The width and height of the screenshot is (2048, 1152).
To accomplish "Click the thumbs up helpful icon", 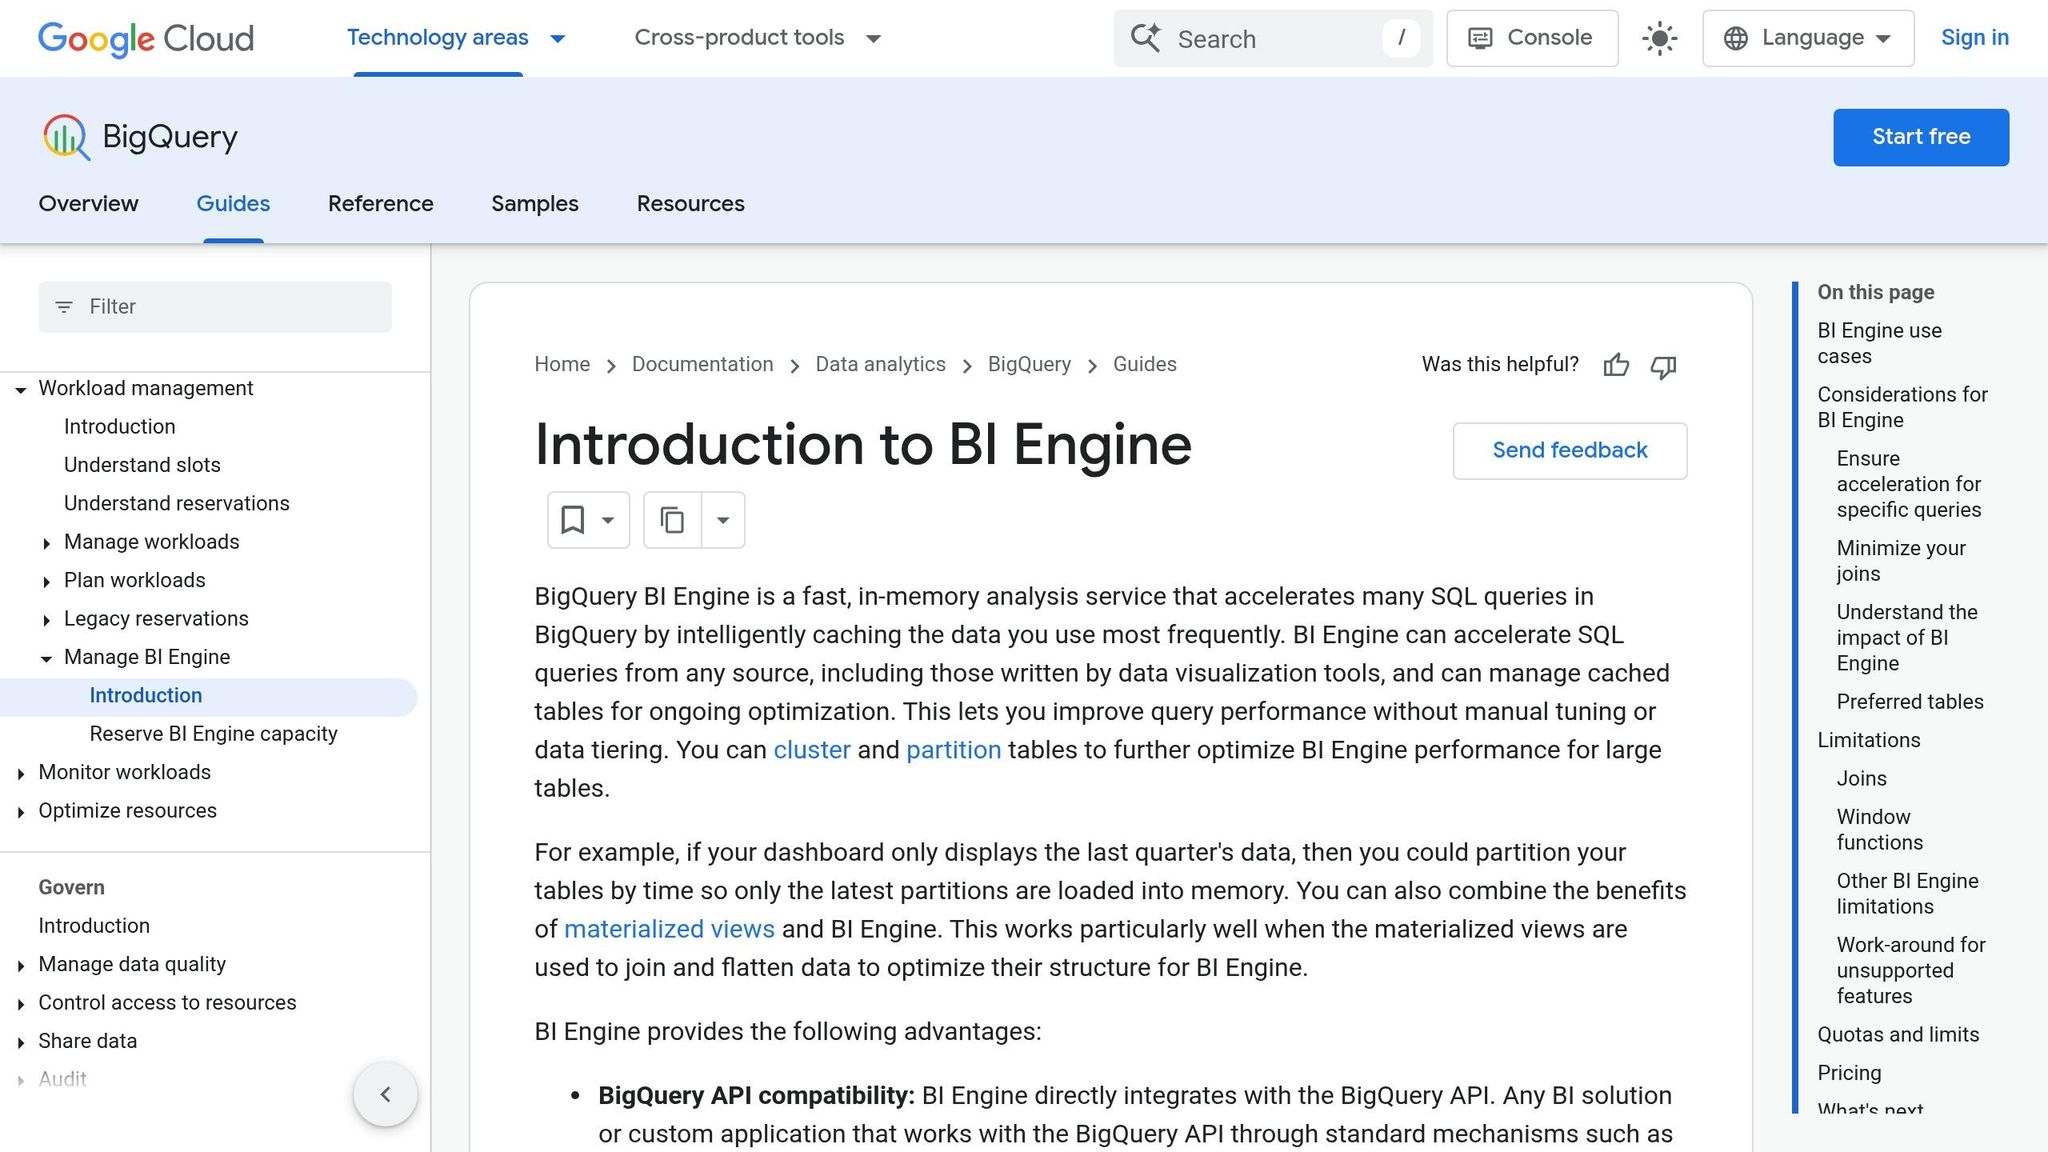I will [1616, 366].
